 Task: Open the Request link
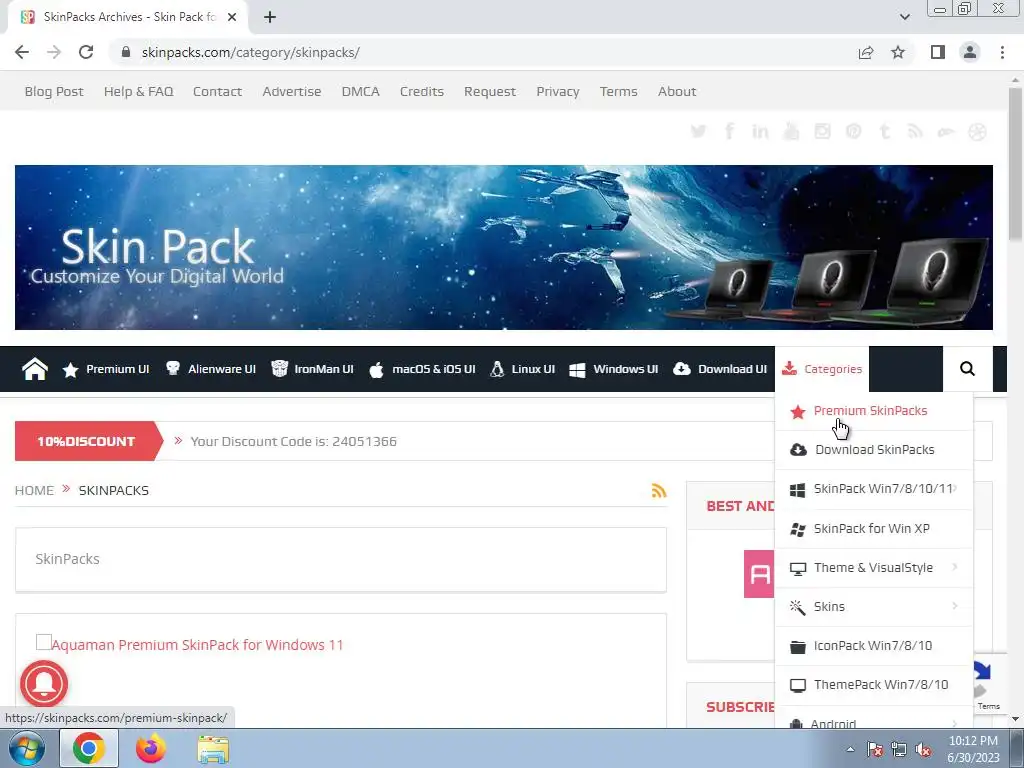(x=490, y=91)
